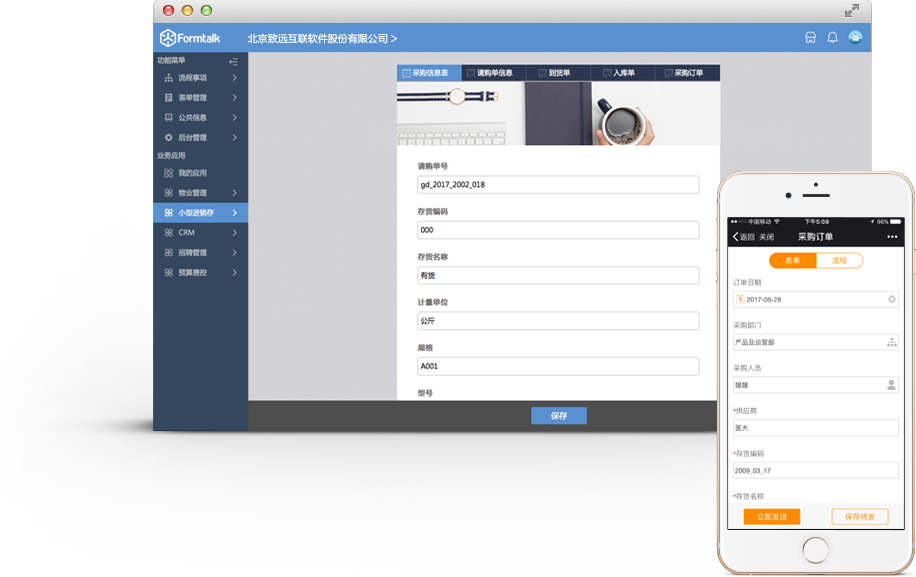The image size is (916, 577).
Task: Click the Formtalk logo icon
Action: (x=168, y=38)
